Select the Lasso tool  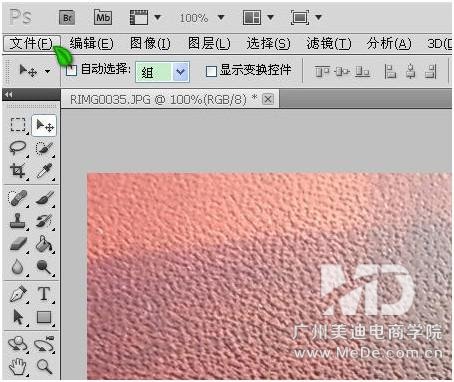[18, 148]
